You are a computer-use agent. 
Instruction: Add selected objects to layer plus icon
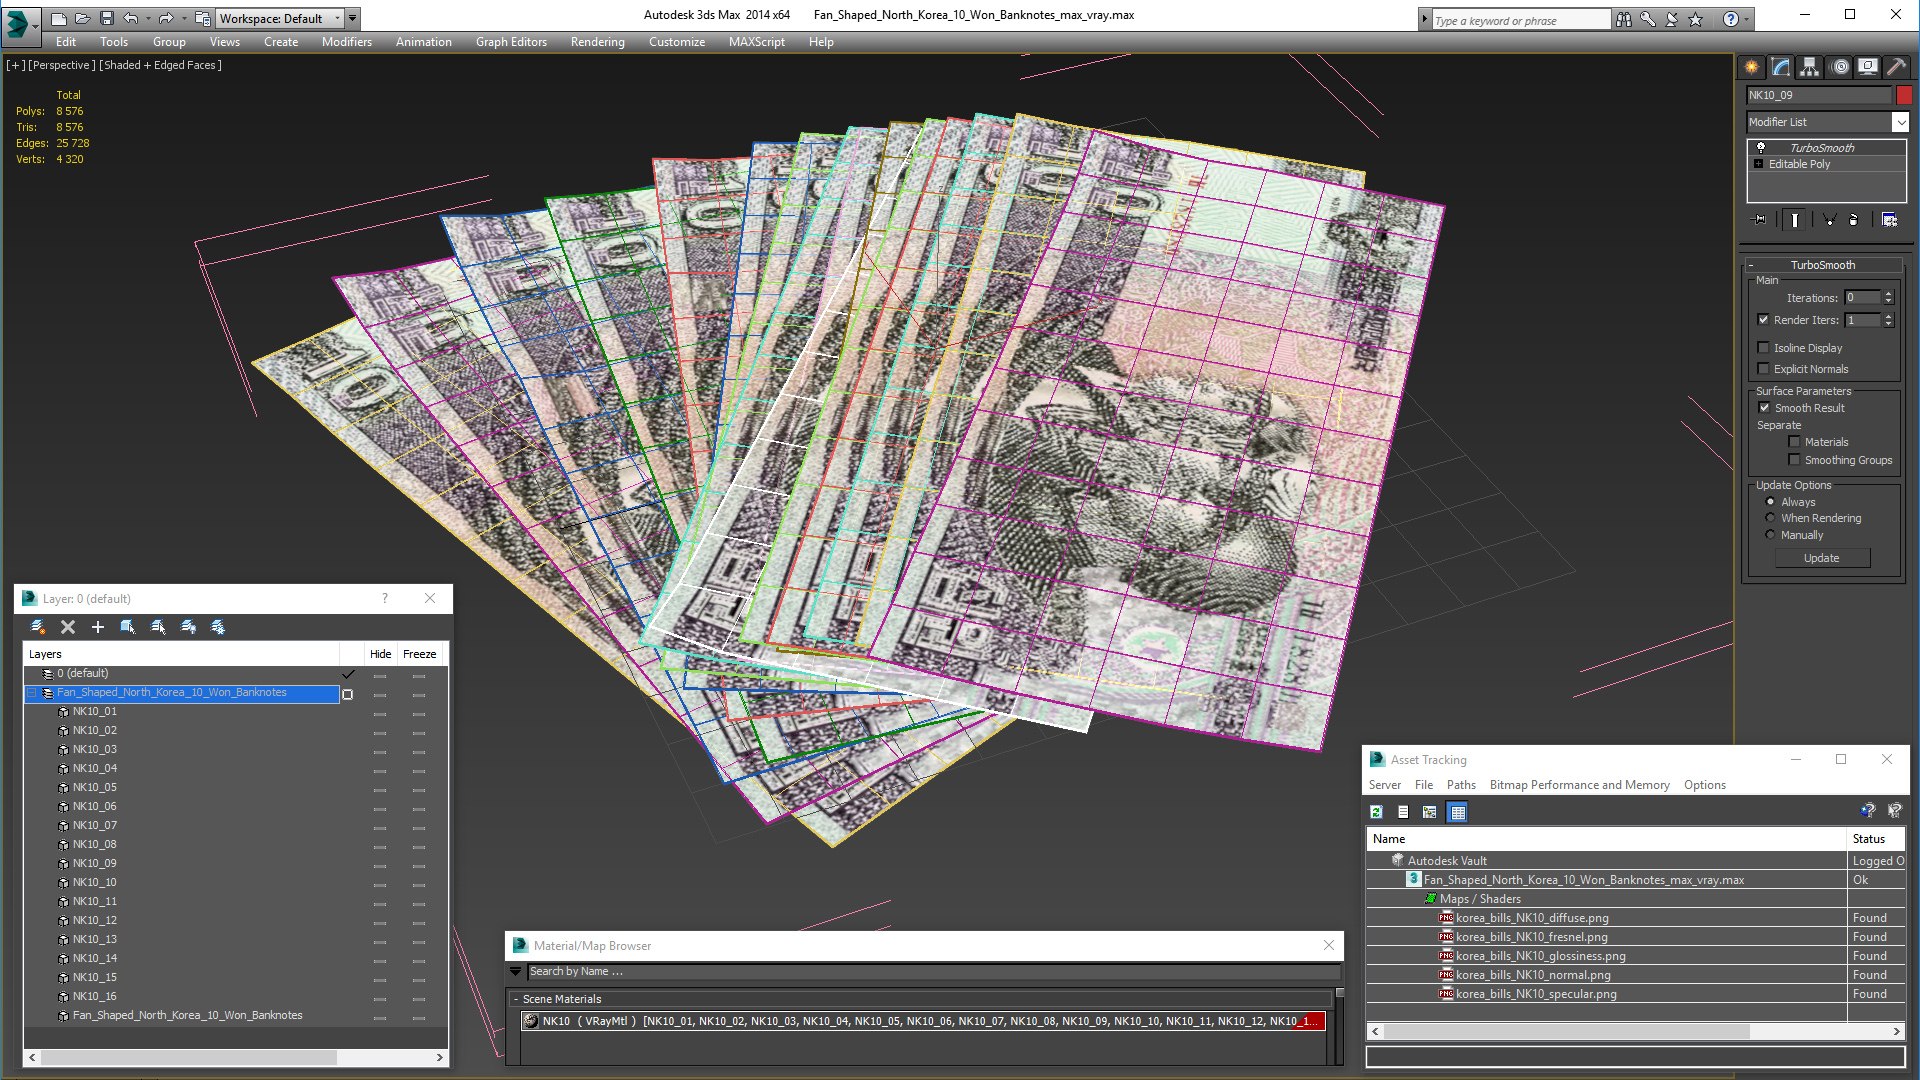[98, 627]
